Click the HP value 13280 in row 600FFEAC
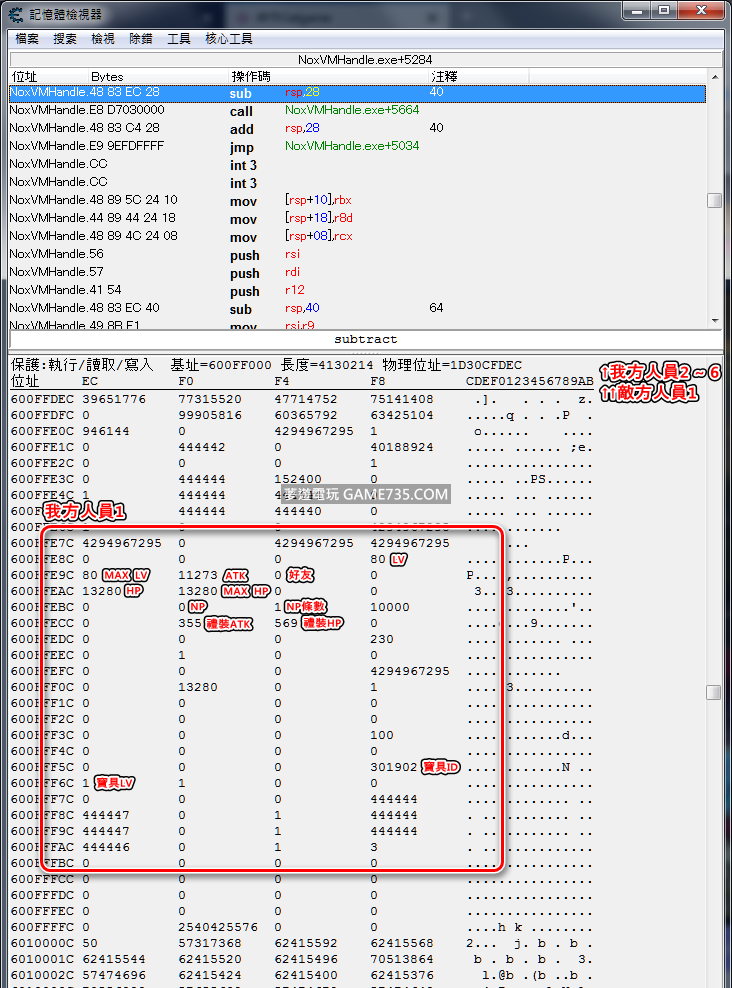The height and width of the screenshot is (988, 732). pos(102,591)
